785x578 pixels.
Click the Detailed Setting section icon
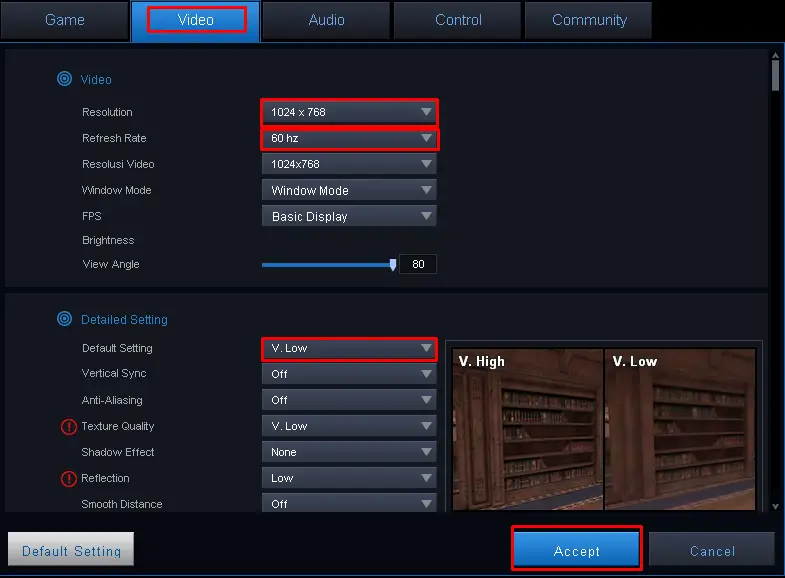pyautogui.click(x=64, y=319)
